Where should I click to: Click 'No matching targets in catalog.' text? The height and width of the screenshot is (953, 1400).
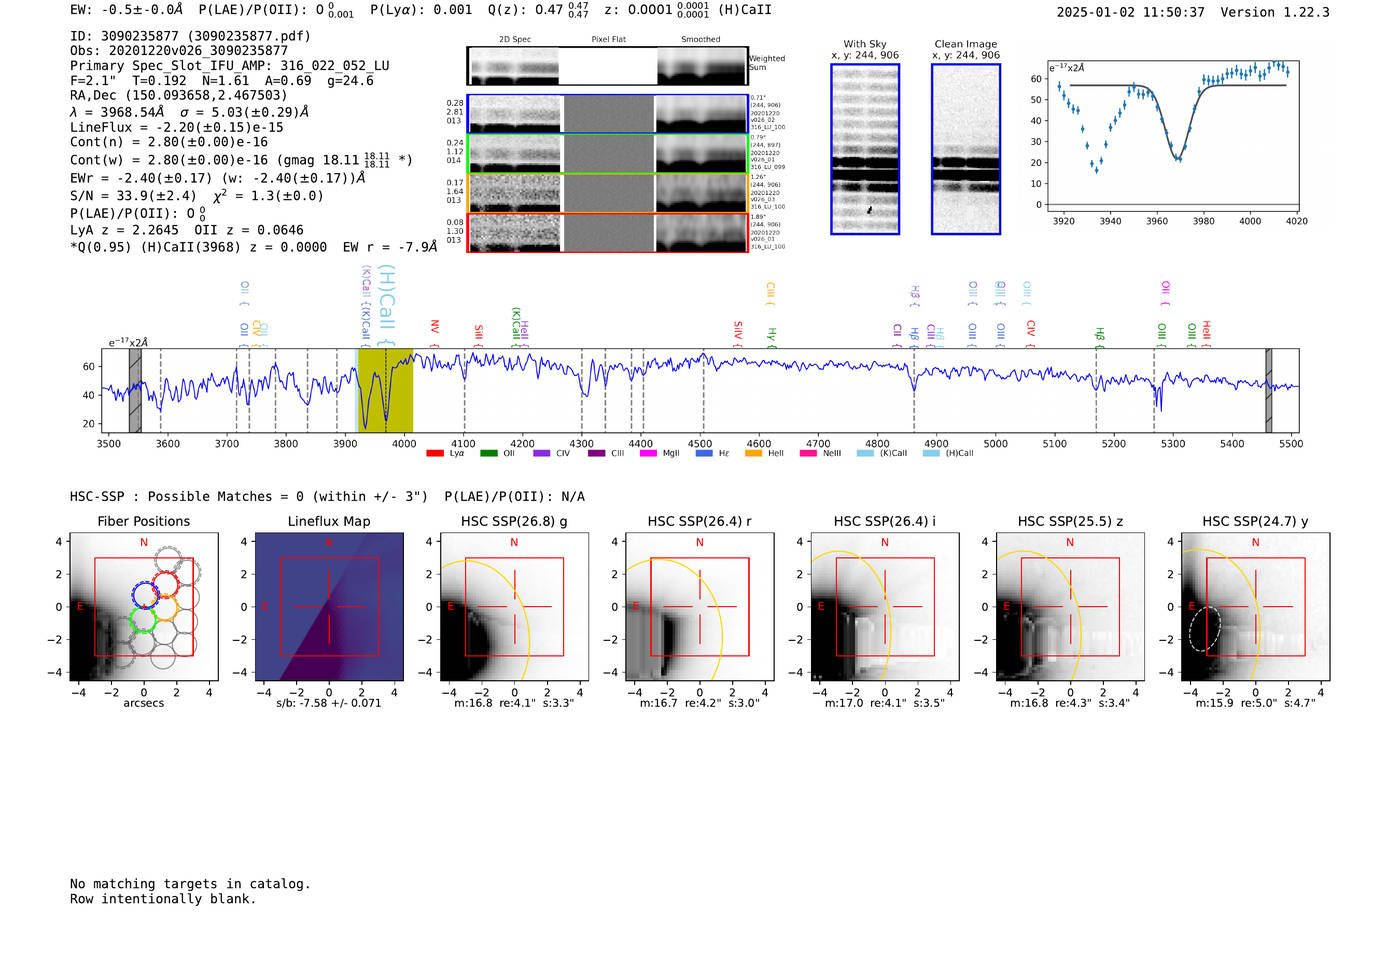pyautogui.click(x=190, y=884)
